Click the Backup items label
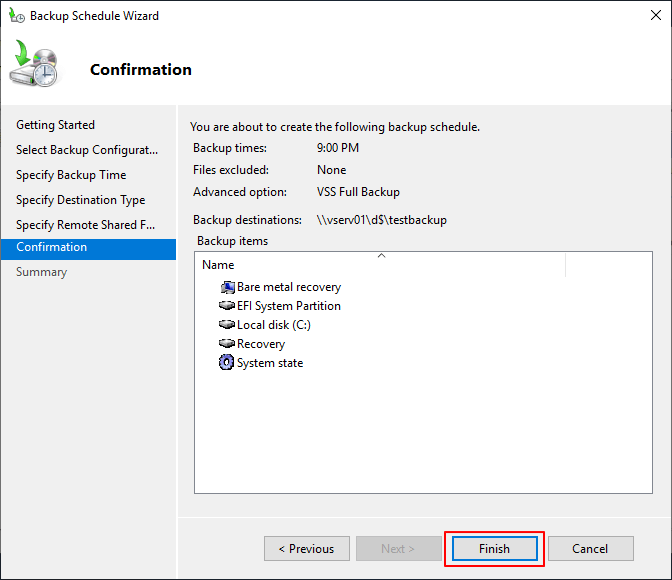The width and height of the screenshot is (672, 580). [x=232, y=241]
